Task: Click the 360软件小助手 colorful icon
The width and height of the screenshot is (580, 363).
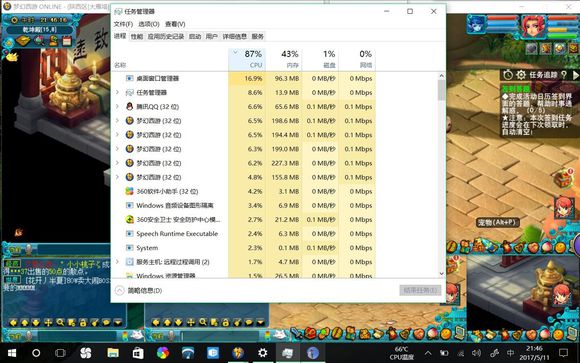Action: 129,191
